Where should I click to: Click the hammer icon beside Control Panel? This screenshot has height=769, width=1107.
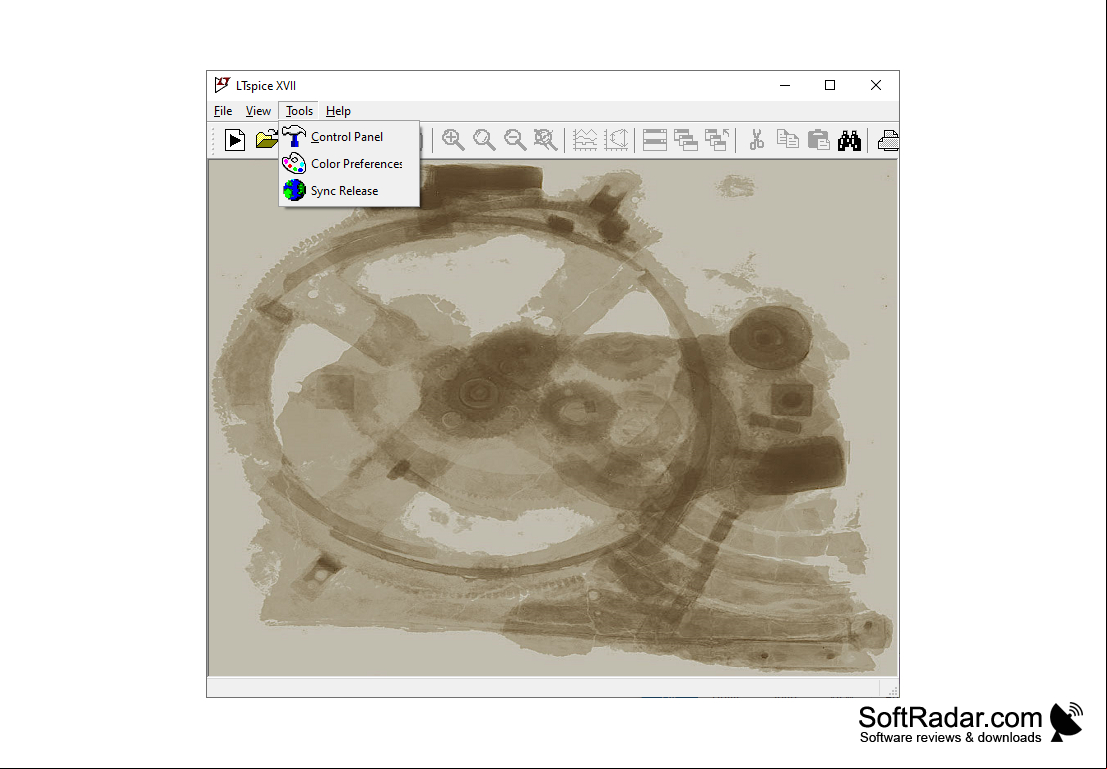(x=294, y=136)
